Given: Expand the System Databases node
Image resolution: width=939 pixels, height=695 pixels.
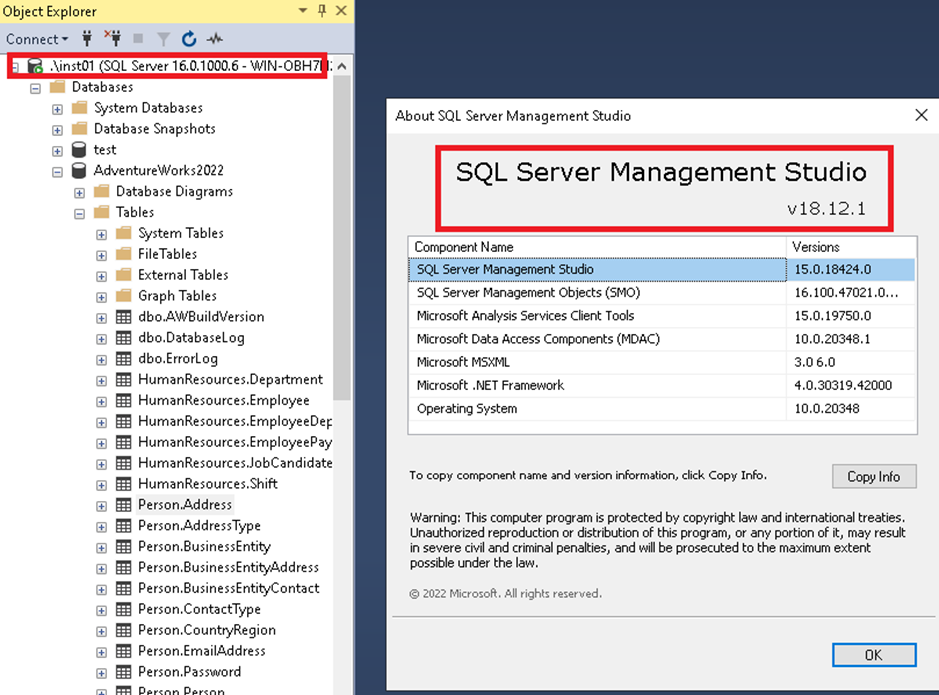Looking at the screenshot, I should (57, 110).
